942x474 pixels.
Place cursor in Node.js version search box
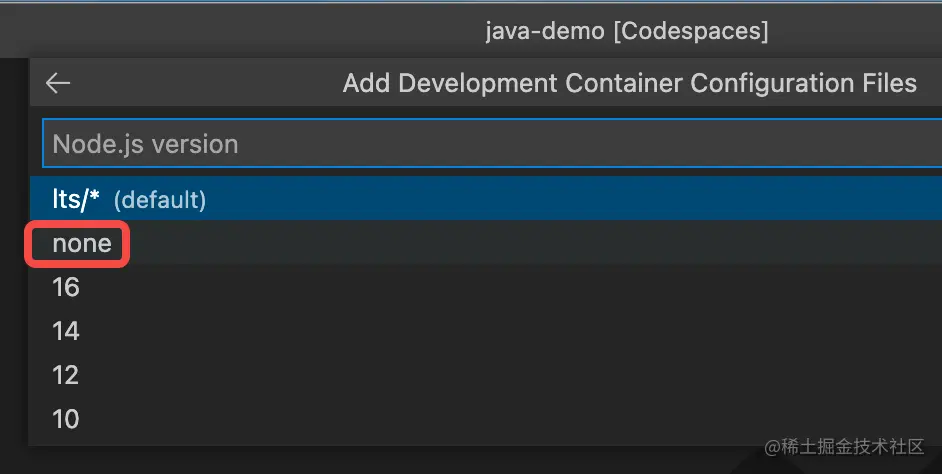(492, 144)
